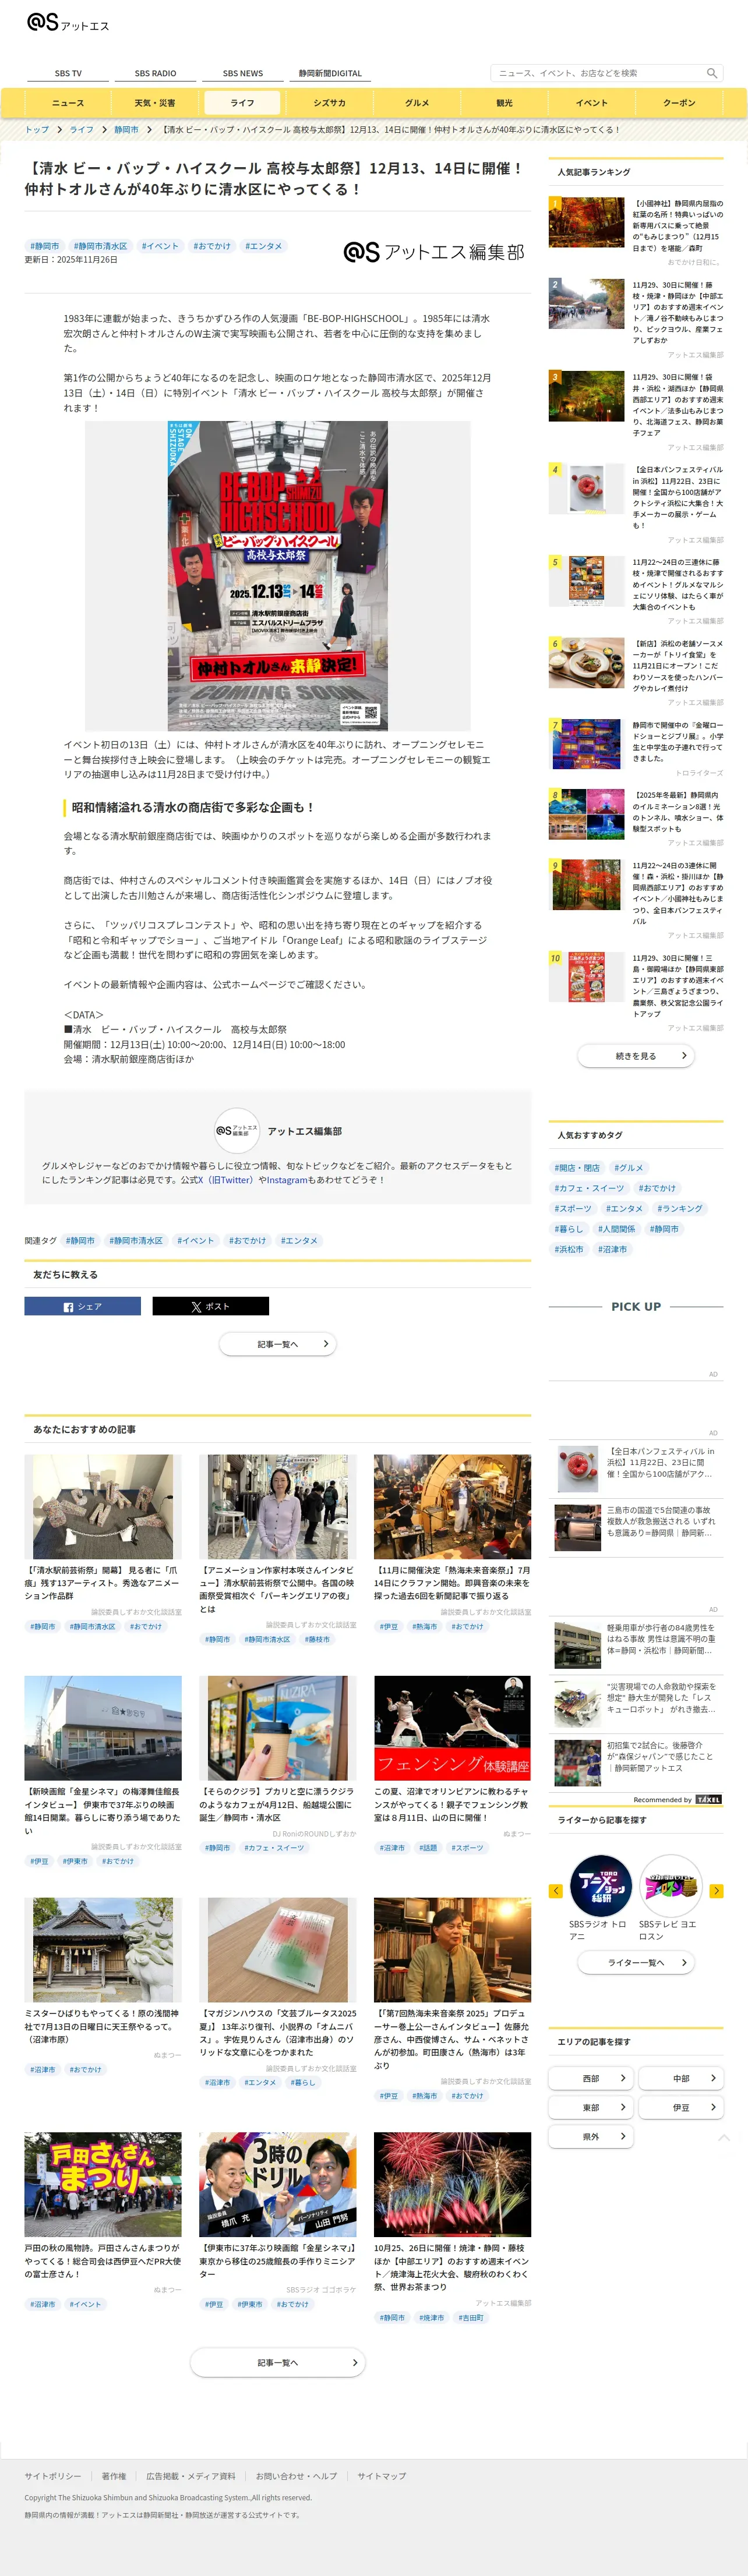The image size is (748, 2576).
Task: Click the アットエス編集部 logo beside the date
Action: 434,252
